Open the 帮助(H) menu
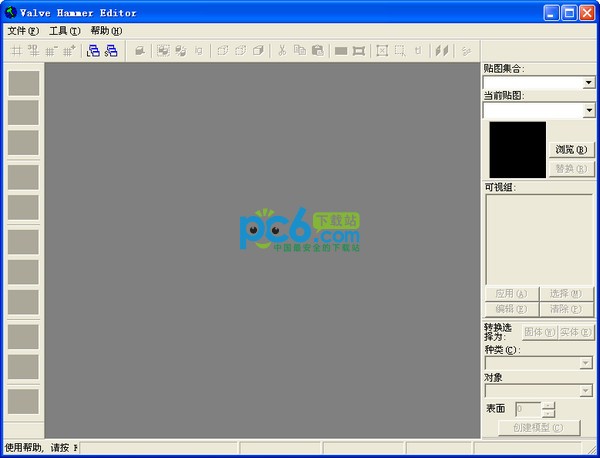 (106, 31)
